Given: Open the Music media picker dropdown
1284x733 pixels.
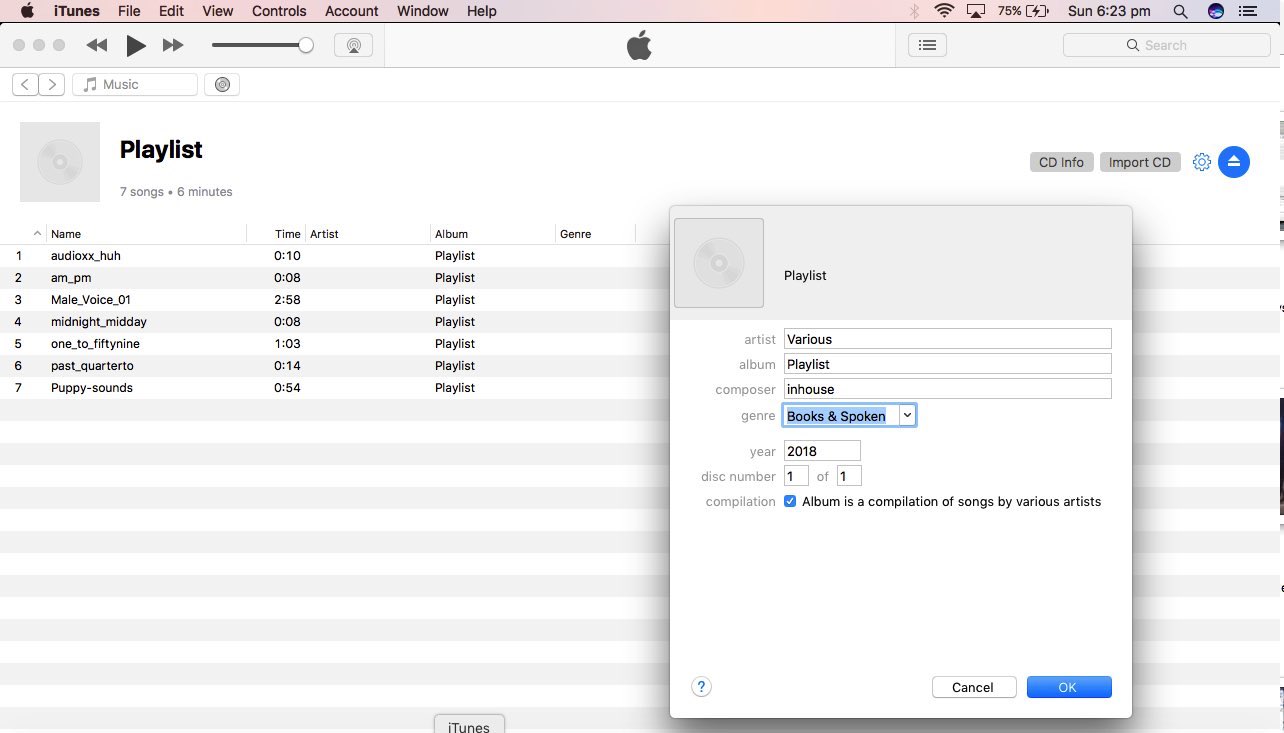Looking at the screenshot, I should coord(135,85).
